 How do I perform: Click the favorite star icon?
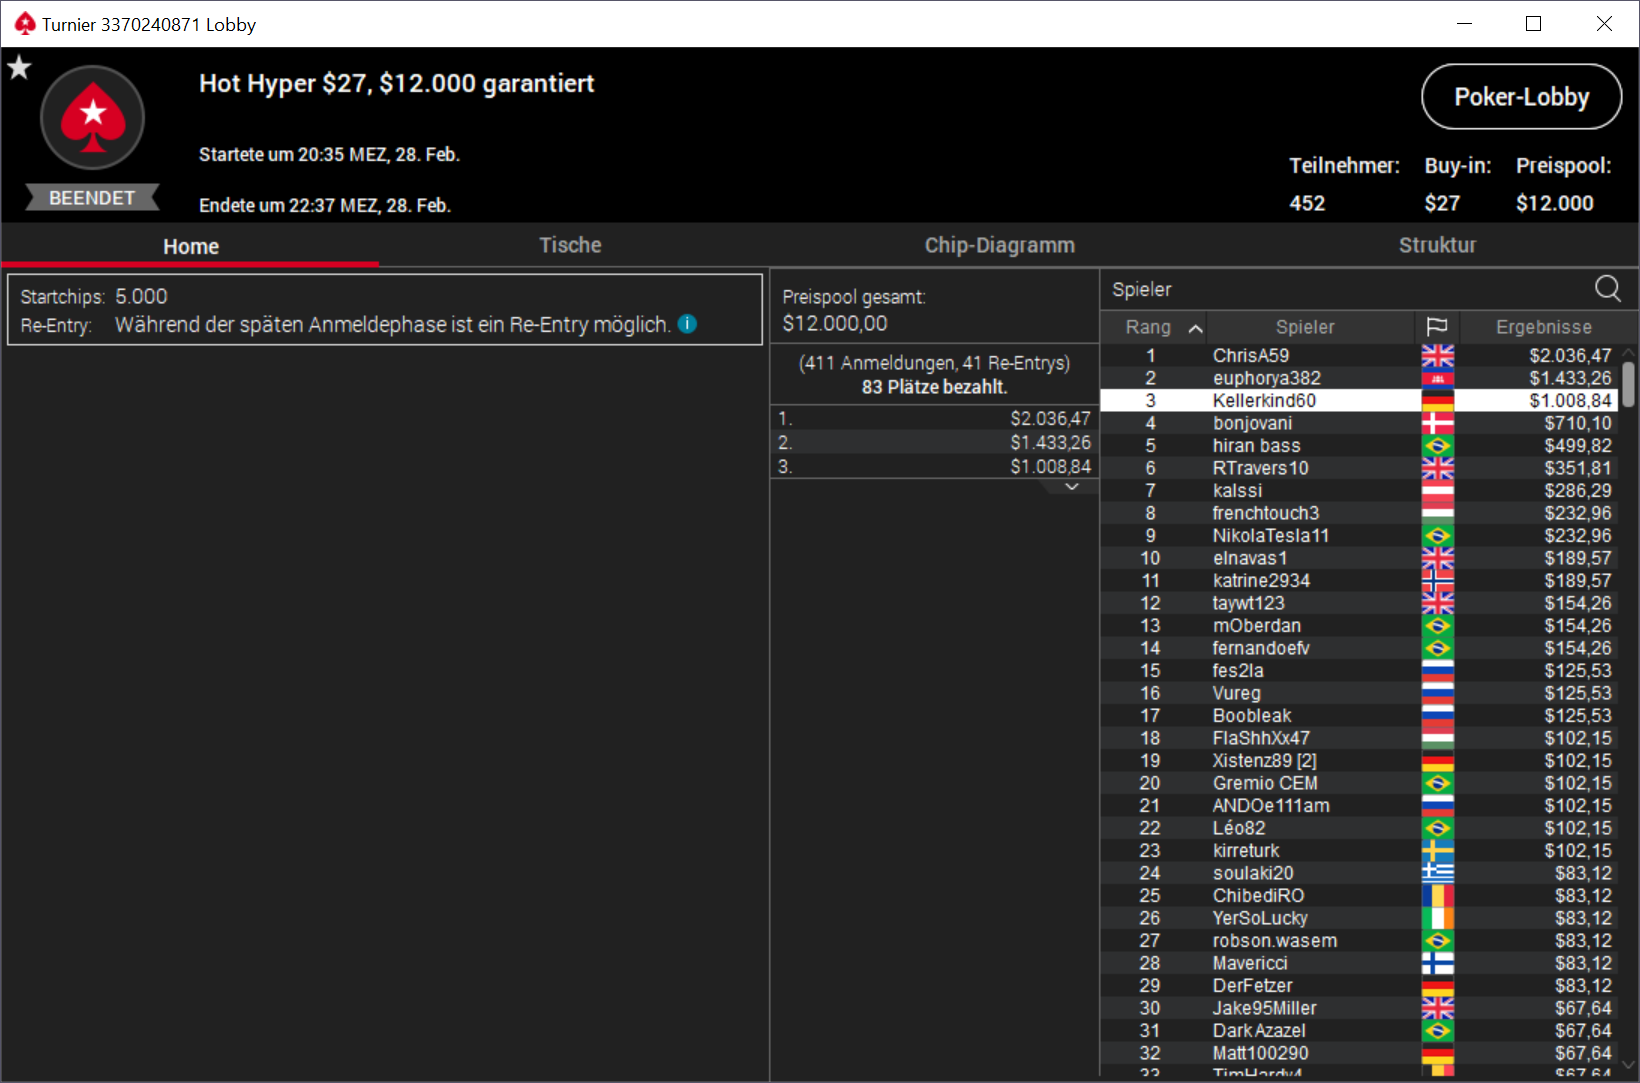pos(19,68)
